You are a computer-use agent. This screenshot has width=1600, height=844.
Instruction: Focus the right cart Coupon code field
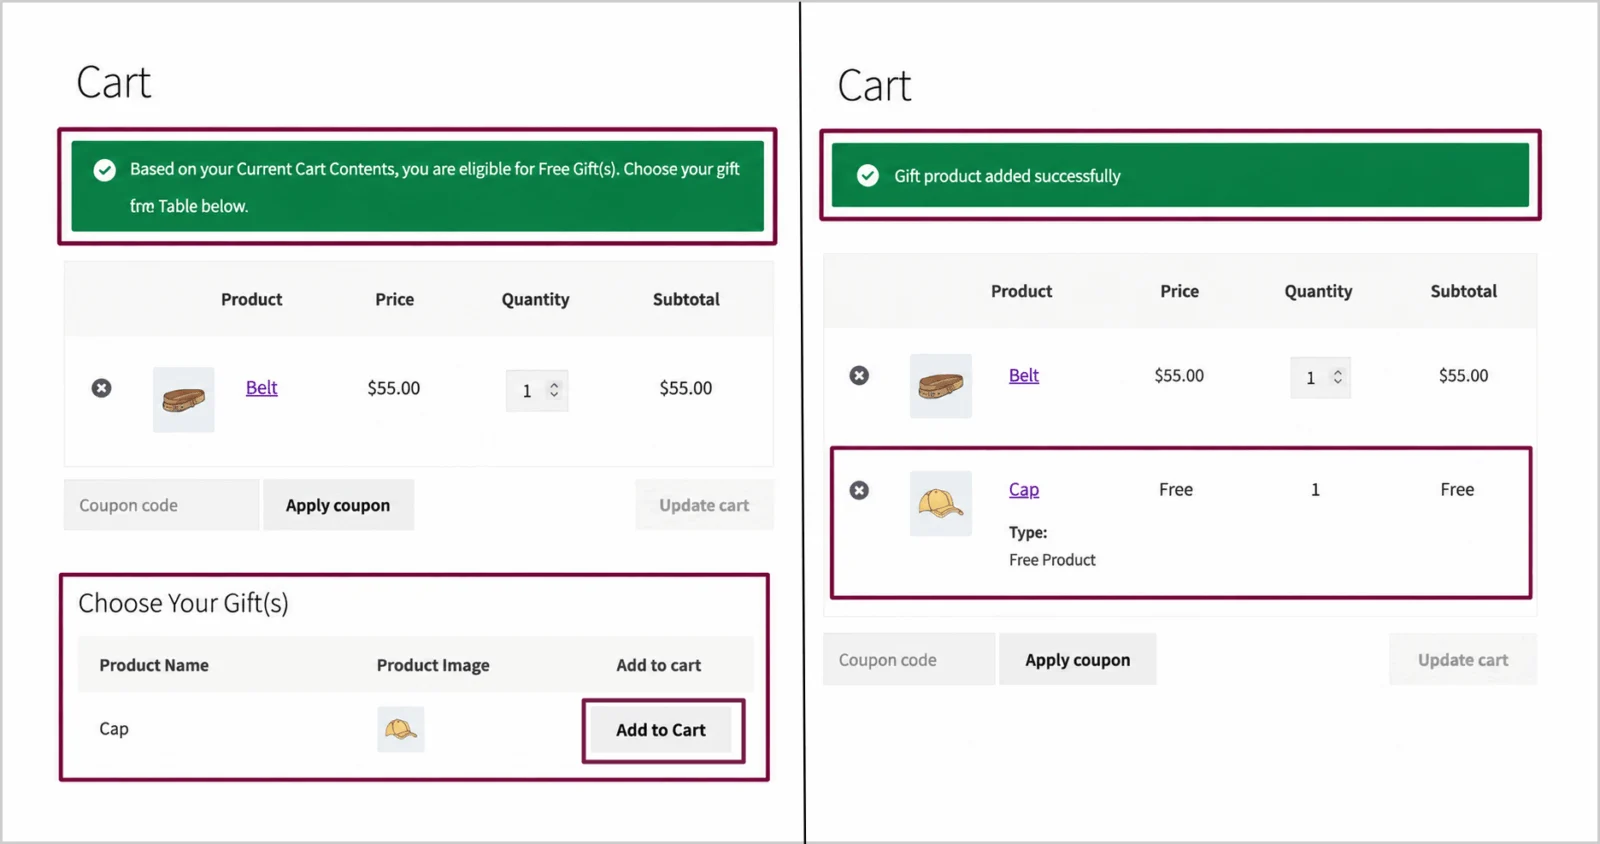pos(909,660)
